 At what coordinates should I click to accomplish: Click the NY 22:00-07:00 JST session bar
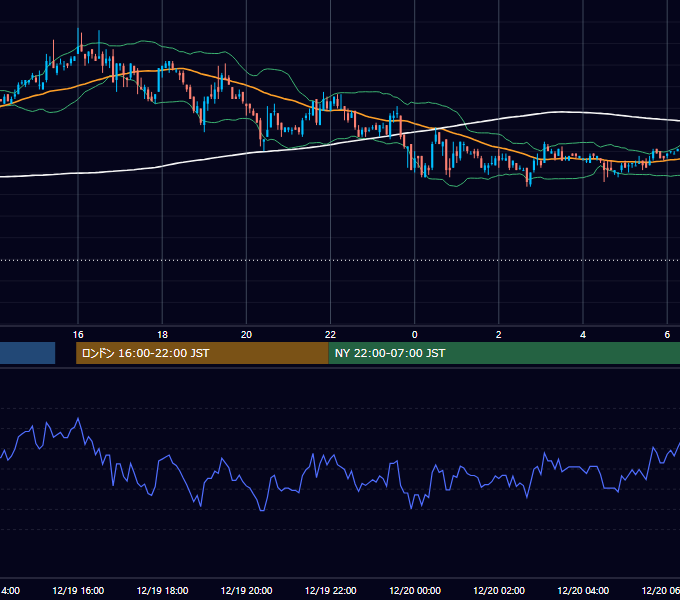point(504,353)
